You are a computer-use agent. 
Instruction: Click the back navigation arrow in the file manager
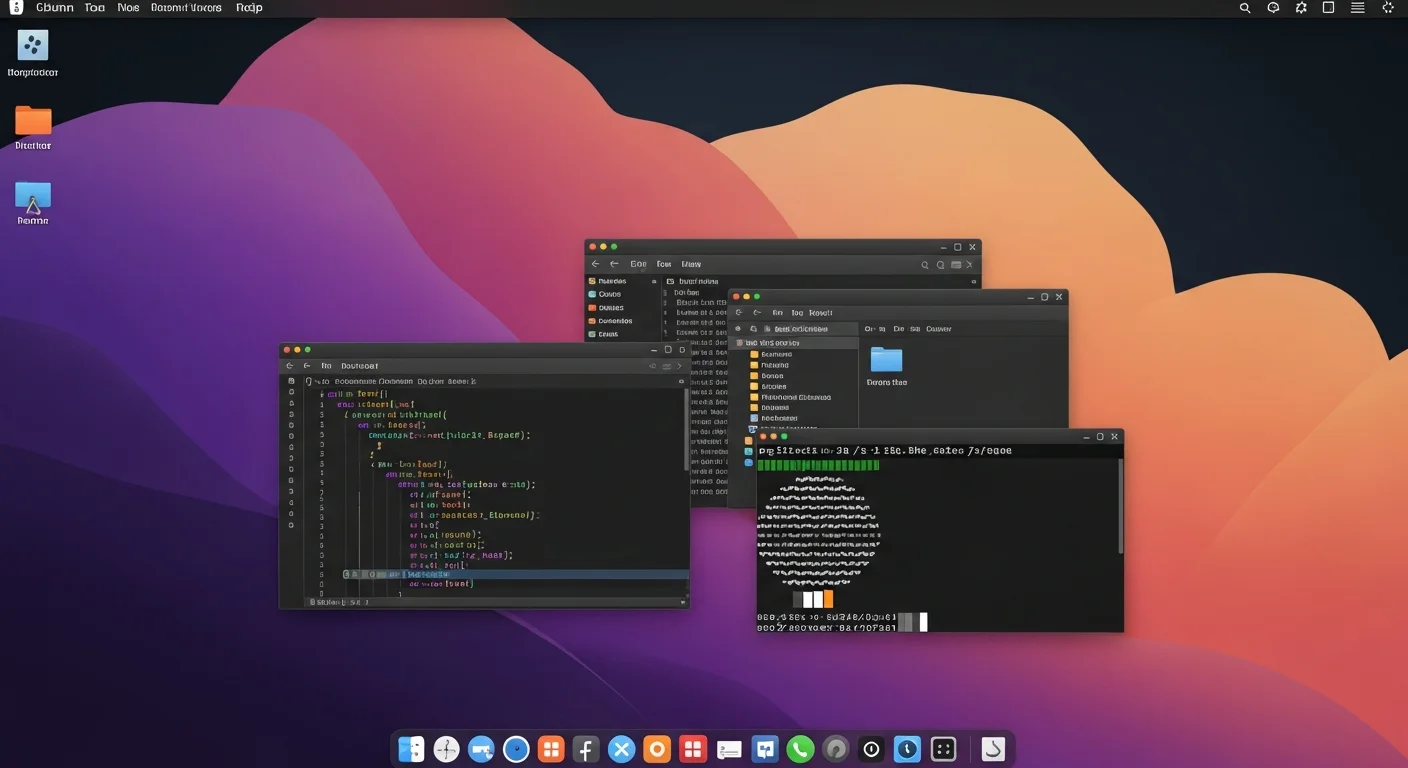click(597, 263)
